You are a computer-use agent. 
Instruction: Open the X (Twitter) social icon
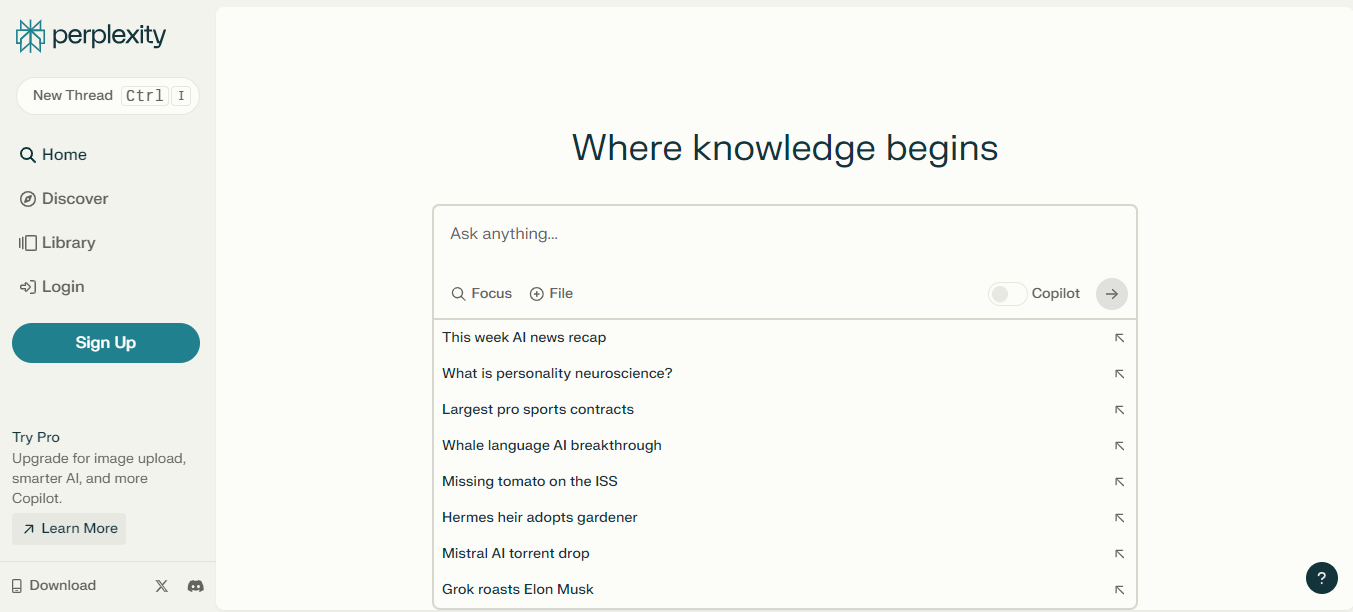pos(162,586)
